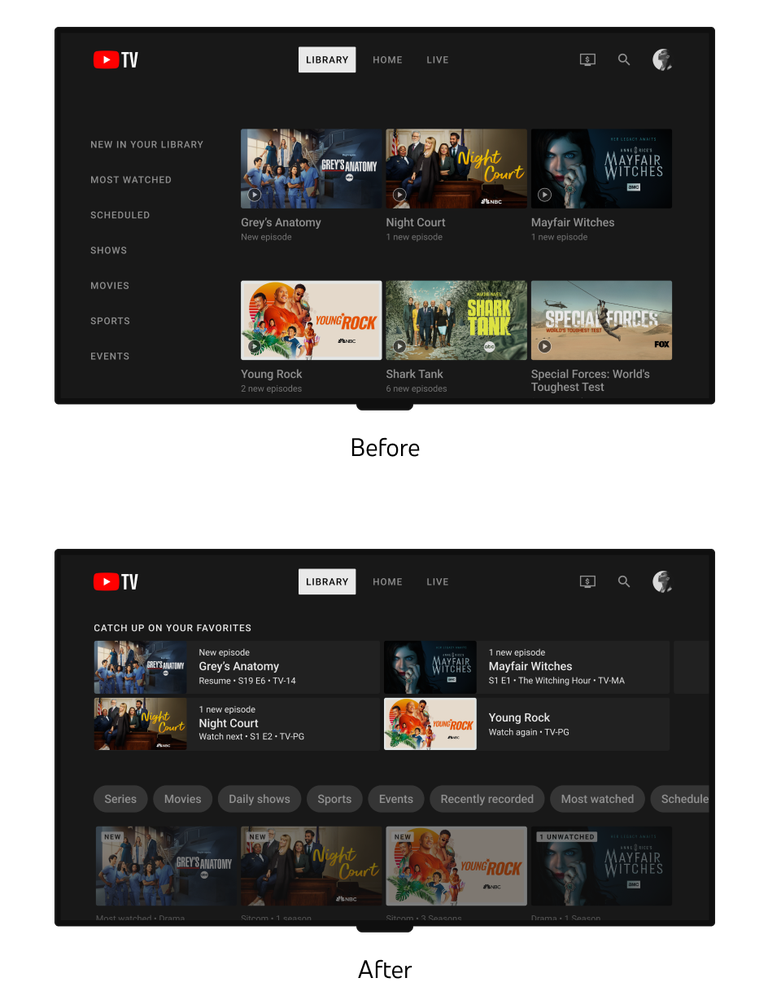Viewport: 768px width, 1000px height.
Task: Play Night Court via its play icon in Before
Action: pos(399,195)
